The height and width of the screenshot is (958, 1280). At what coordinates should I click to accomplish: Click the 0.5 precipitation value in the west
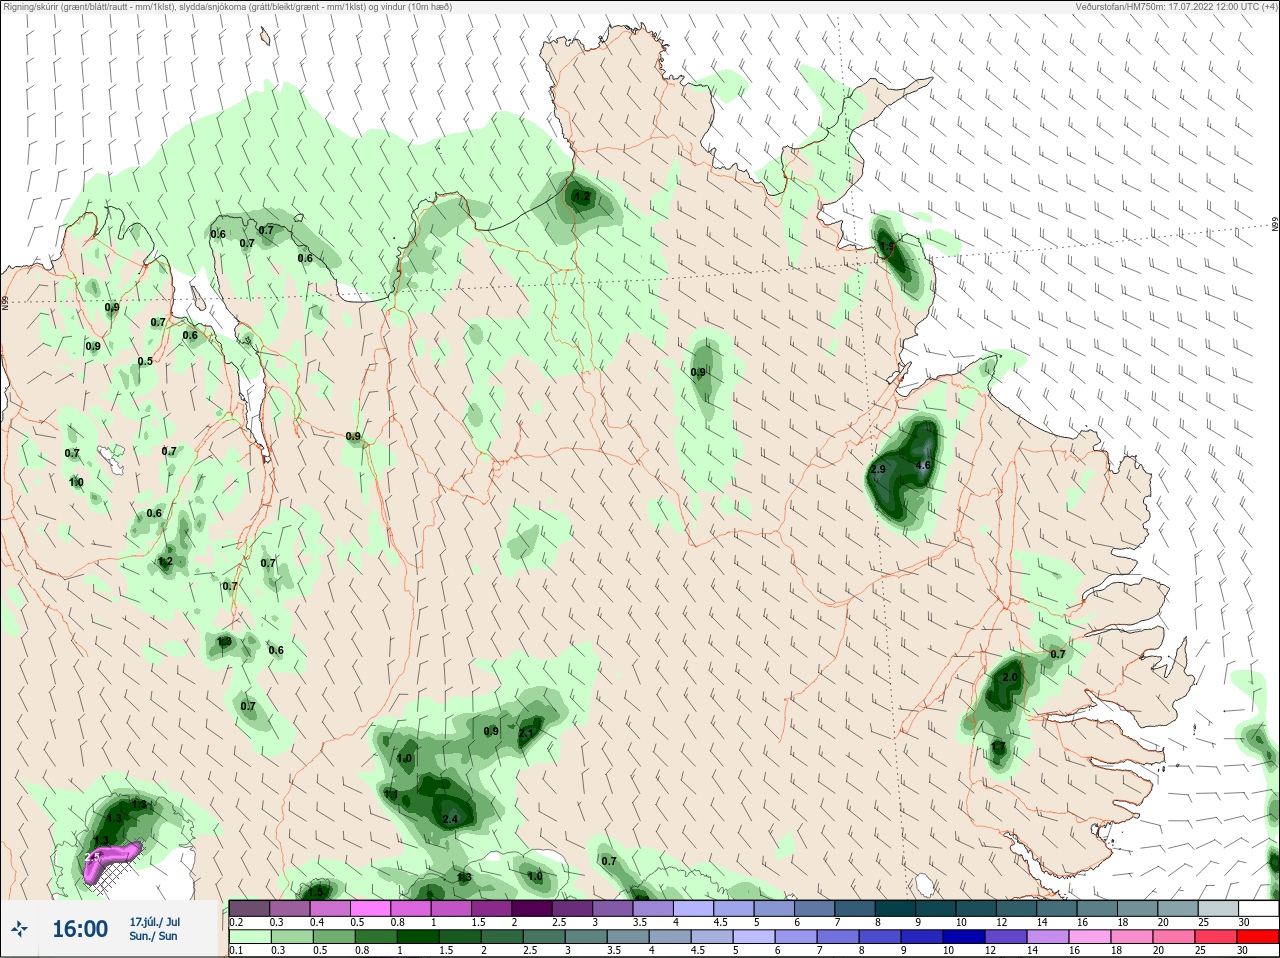(x=145, y=361)
